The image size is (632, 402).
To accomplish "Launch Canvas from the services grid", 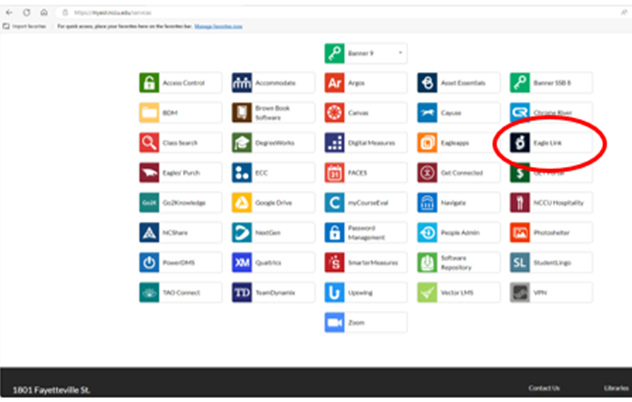I will click(364, 113).
